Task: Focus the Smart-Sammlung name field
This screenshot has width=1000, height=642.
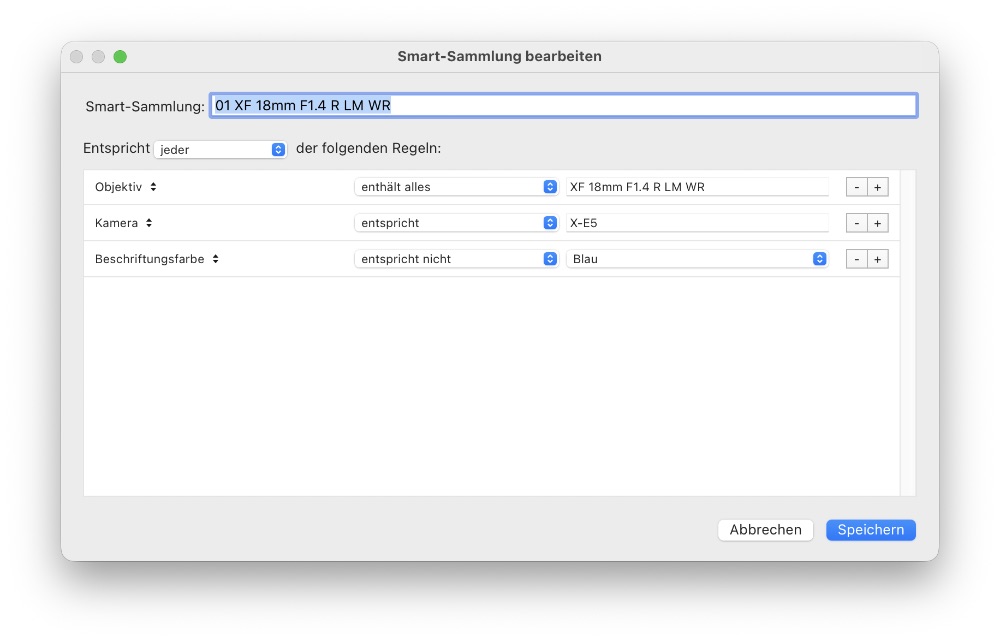Action: tap(563, 105)
